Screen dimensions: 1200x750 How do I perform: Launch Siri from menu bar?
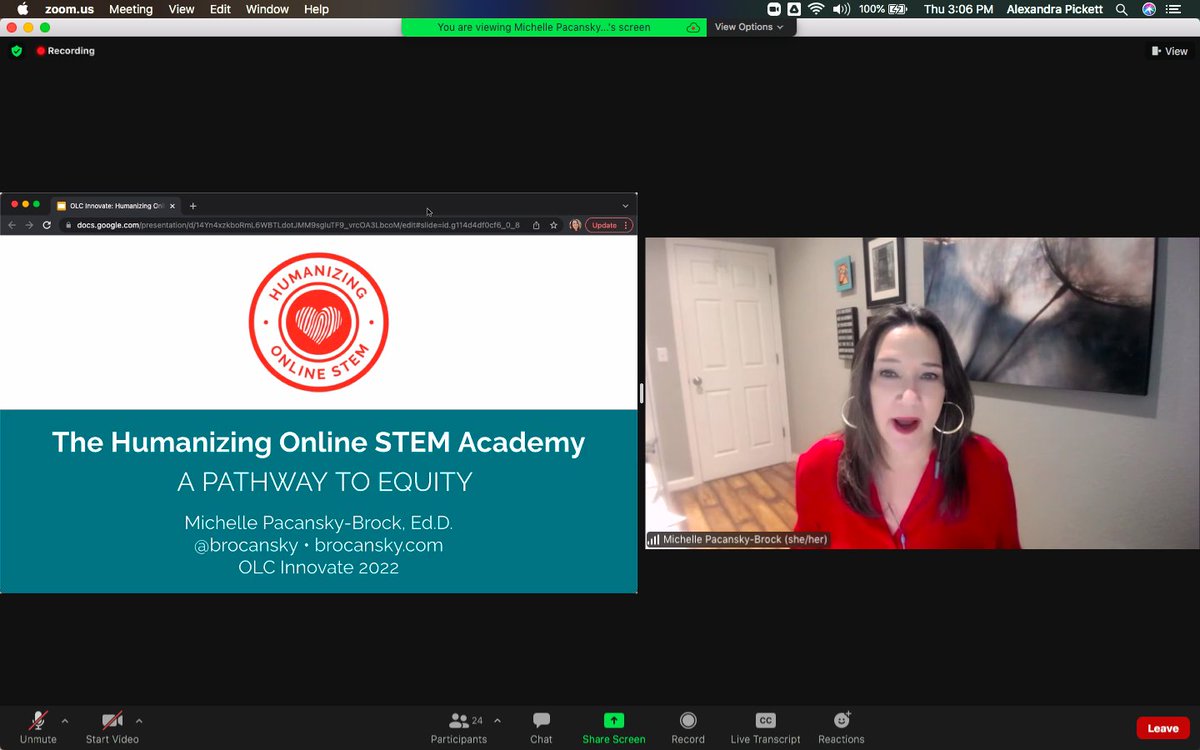[x=1149, y=9]
